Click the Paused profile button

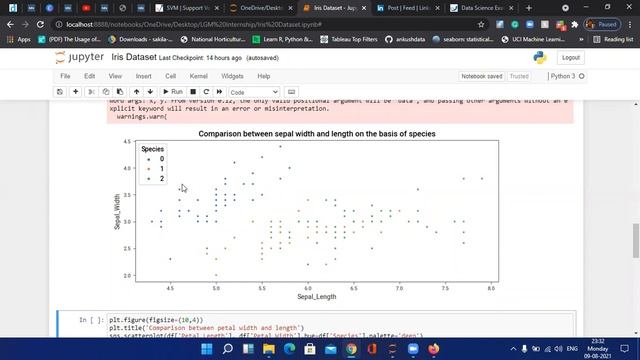tap(602, 24)
